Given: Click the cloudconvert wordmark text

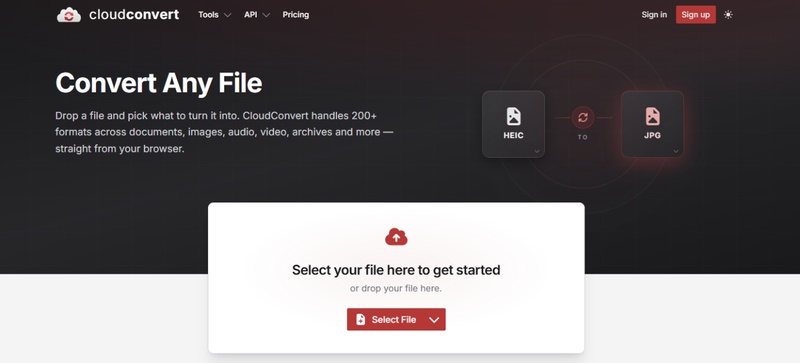Looking at the screenshot, I should (134, 15).
